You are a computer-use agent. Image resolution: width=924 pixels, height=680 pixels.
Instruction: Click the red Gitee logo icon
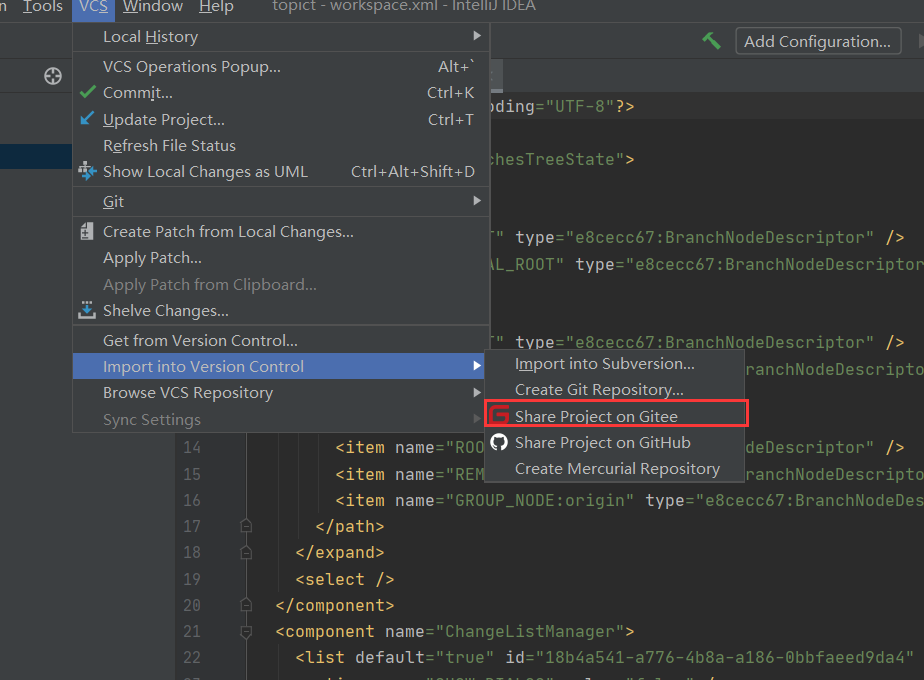[x=499, y=415]
